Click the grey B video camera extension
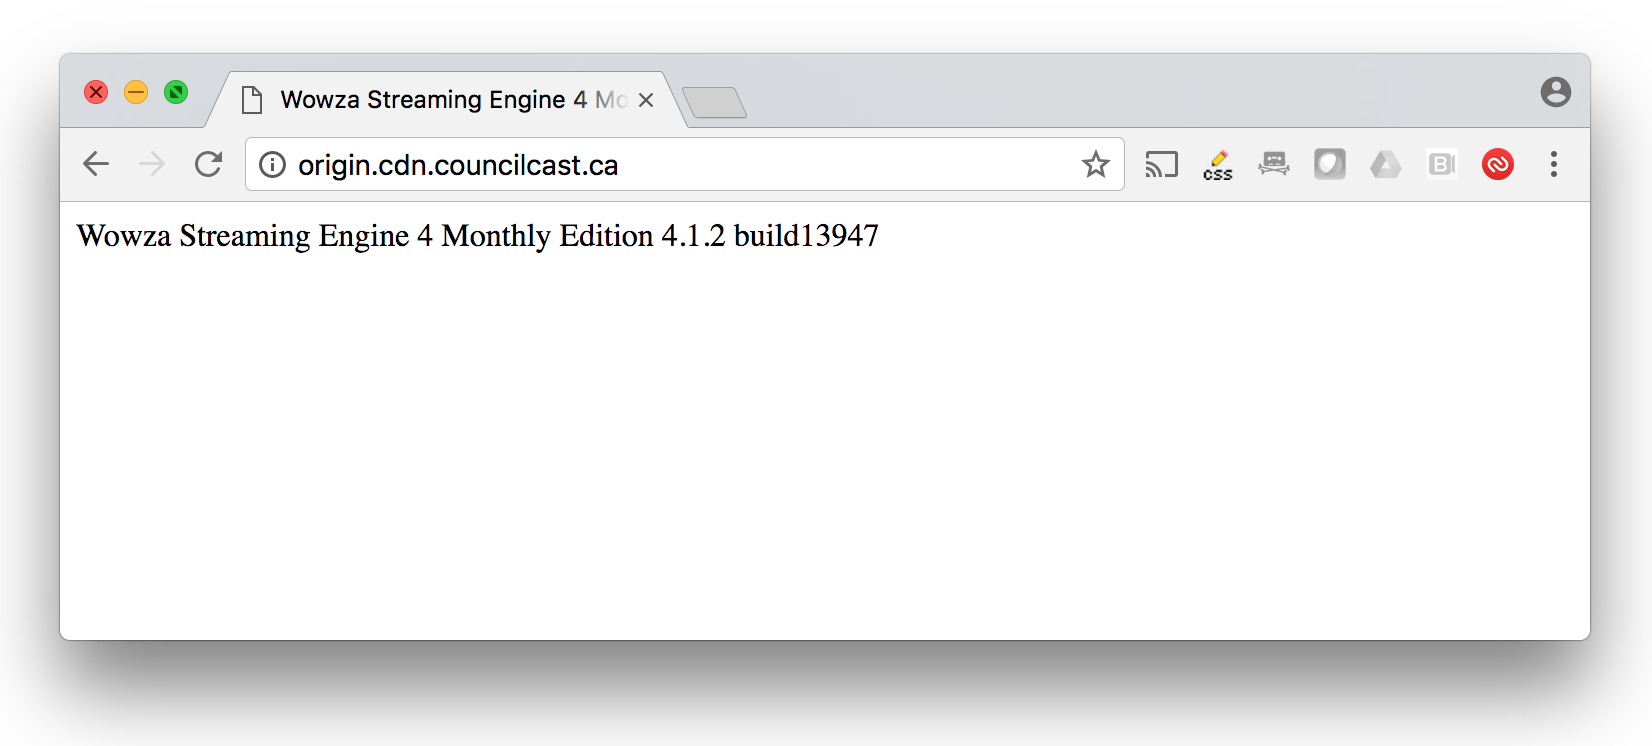Viewport: 1652px width, 746px height. (1442, 164)
